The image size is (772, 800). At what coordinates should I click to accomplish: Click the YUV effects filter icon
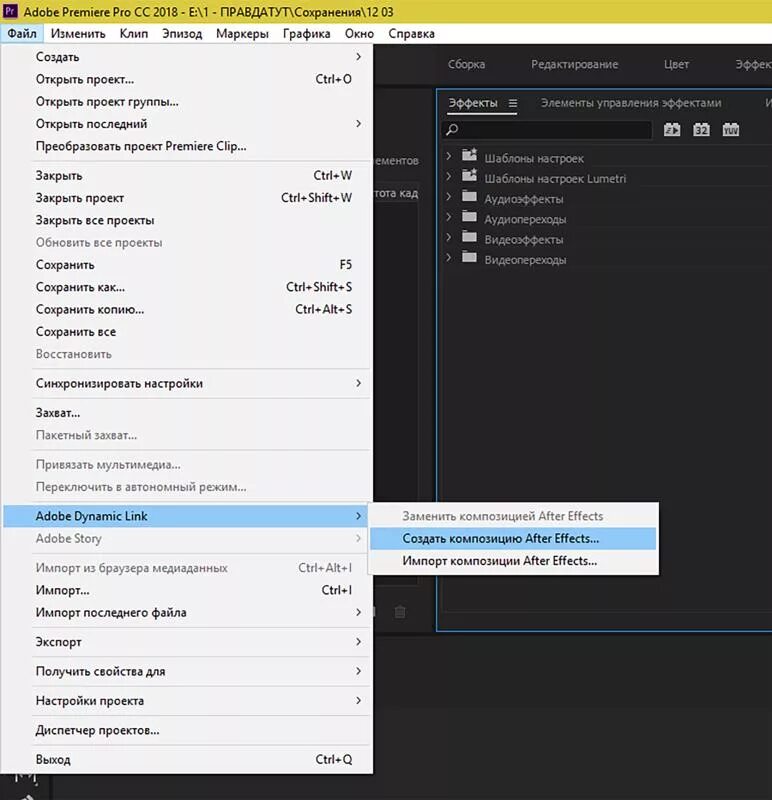pyautogui.click(x=730, y=130)
